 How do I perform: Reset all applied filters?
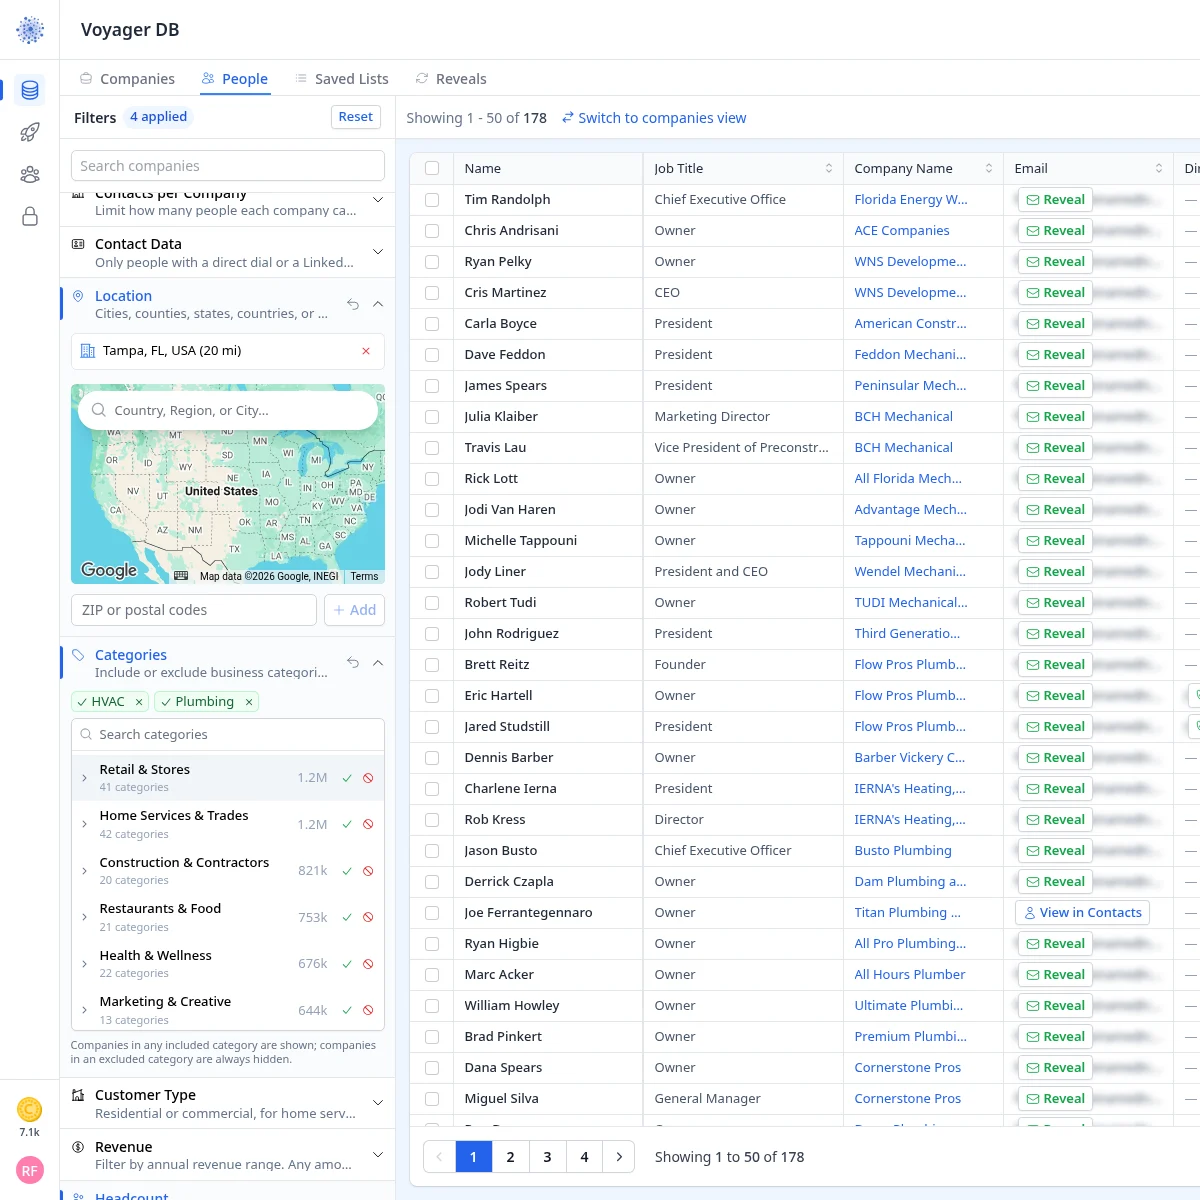[355, 117]
